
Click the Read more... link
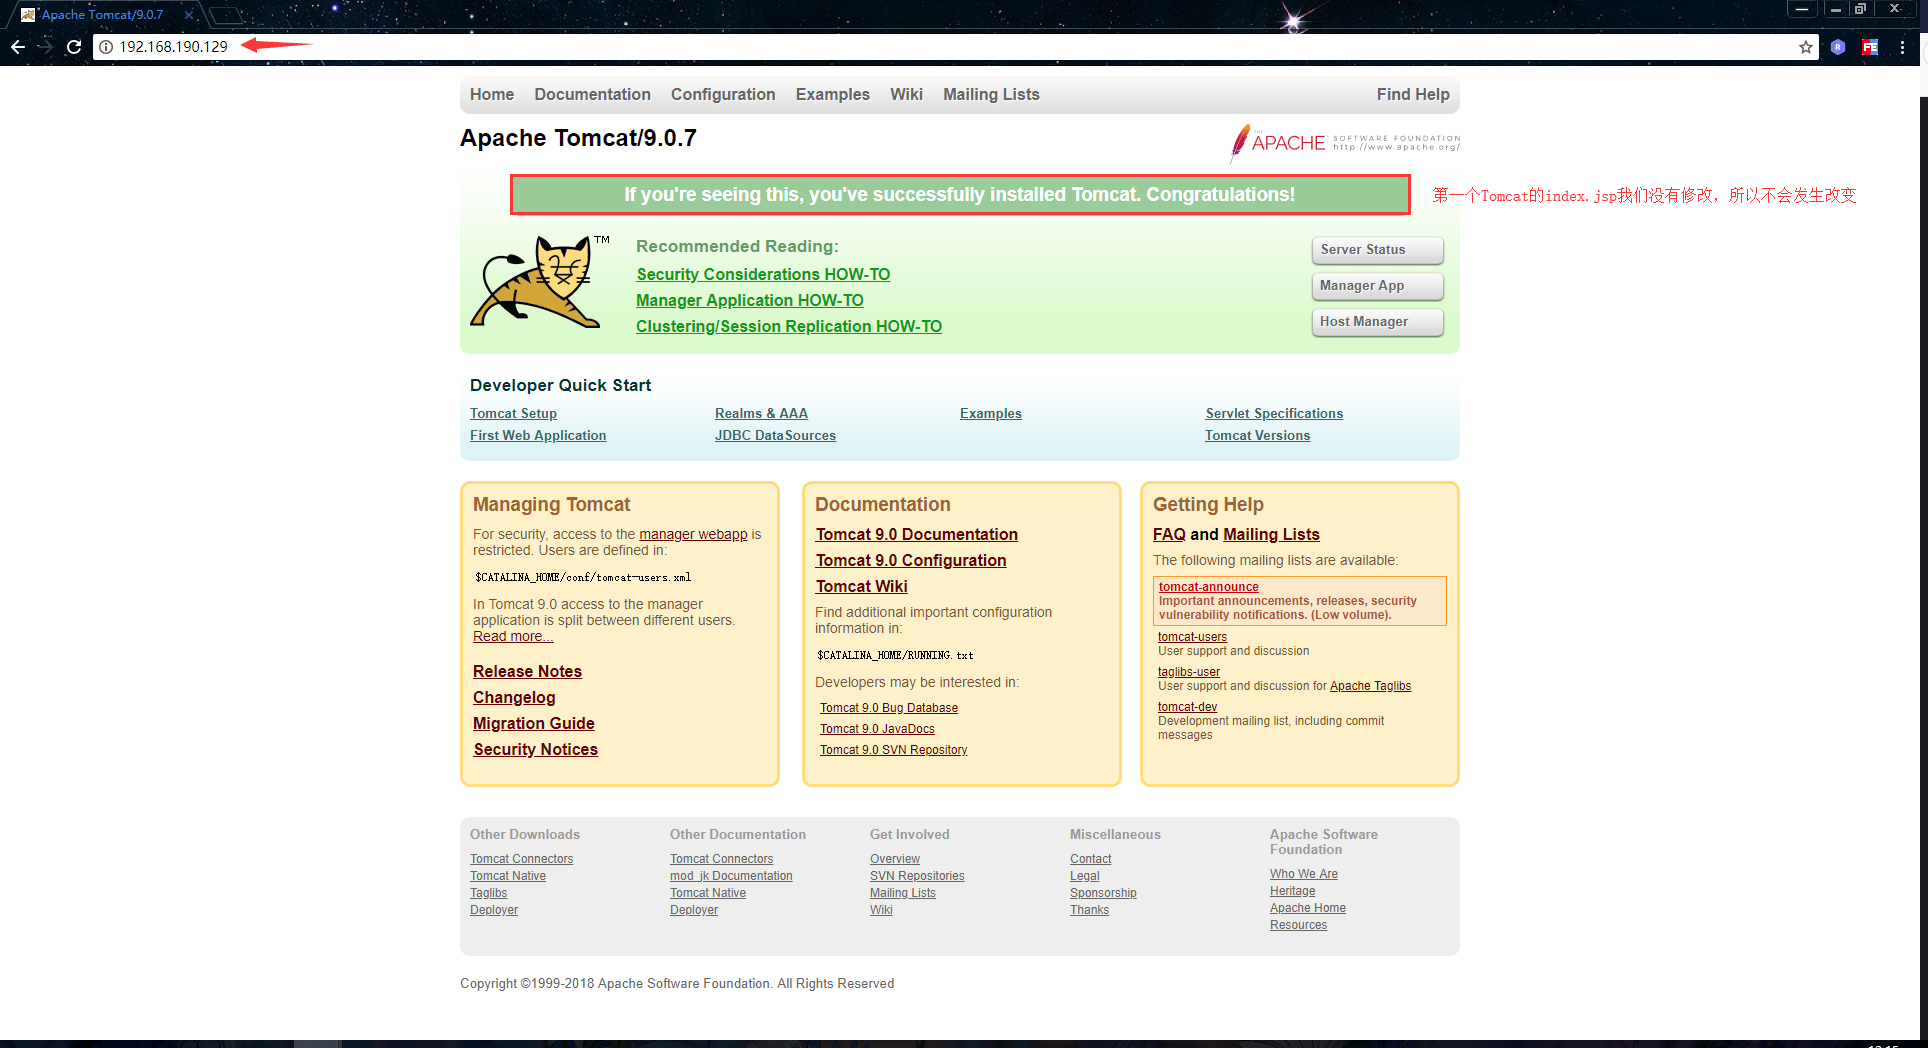click(x=513, y=636)
